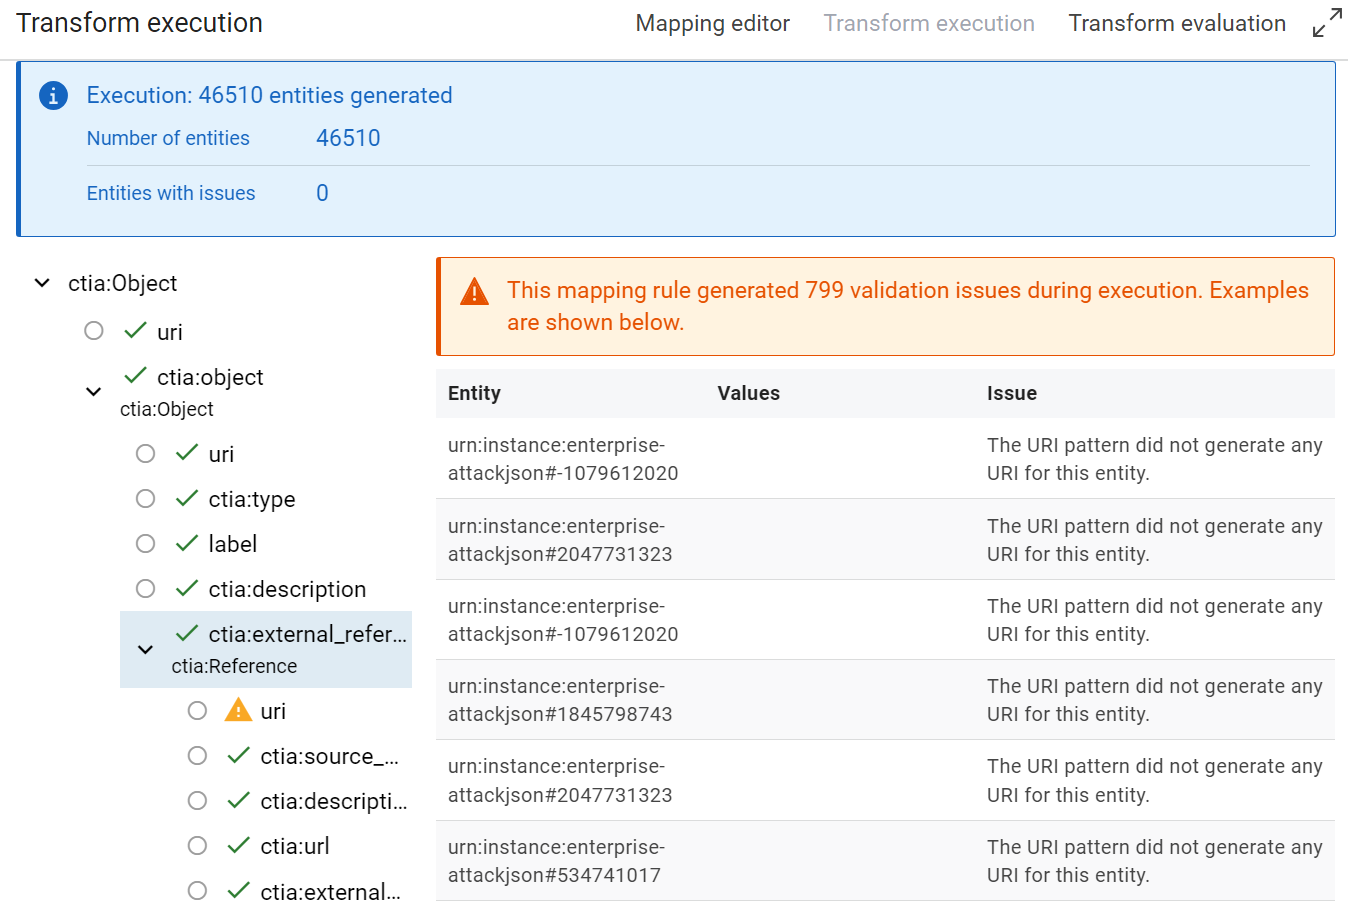
Task: Click the green checkmark next to ctia:url
Action: coord(238,845)
